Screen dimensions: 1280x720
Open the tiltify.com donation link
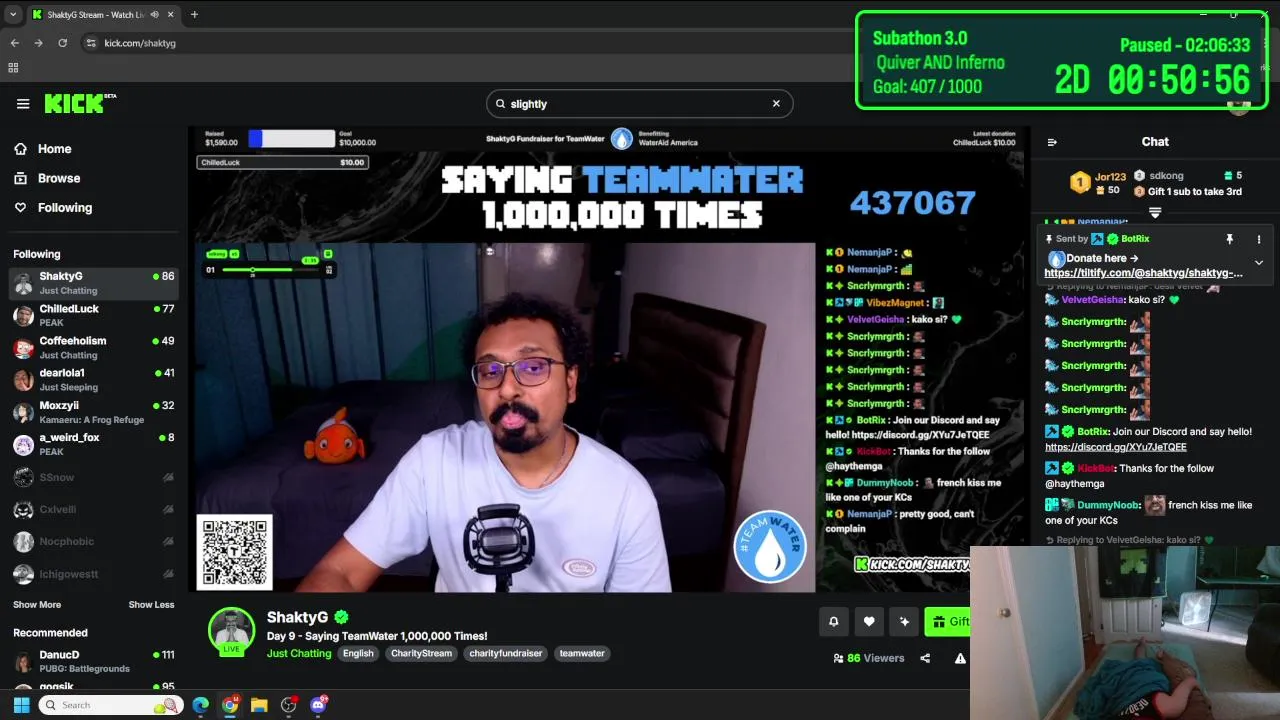[x=1143, y=273]
